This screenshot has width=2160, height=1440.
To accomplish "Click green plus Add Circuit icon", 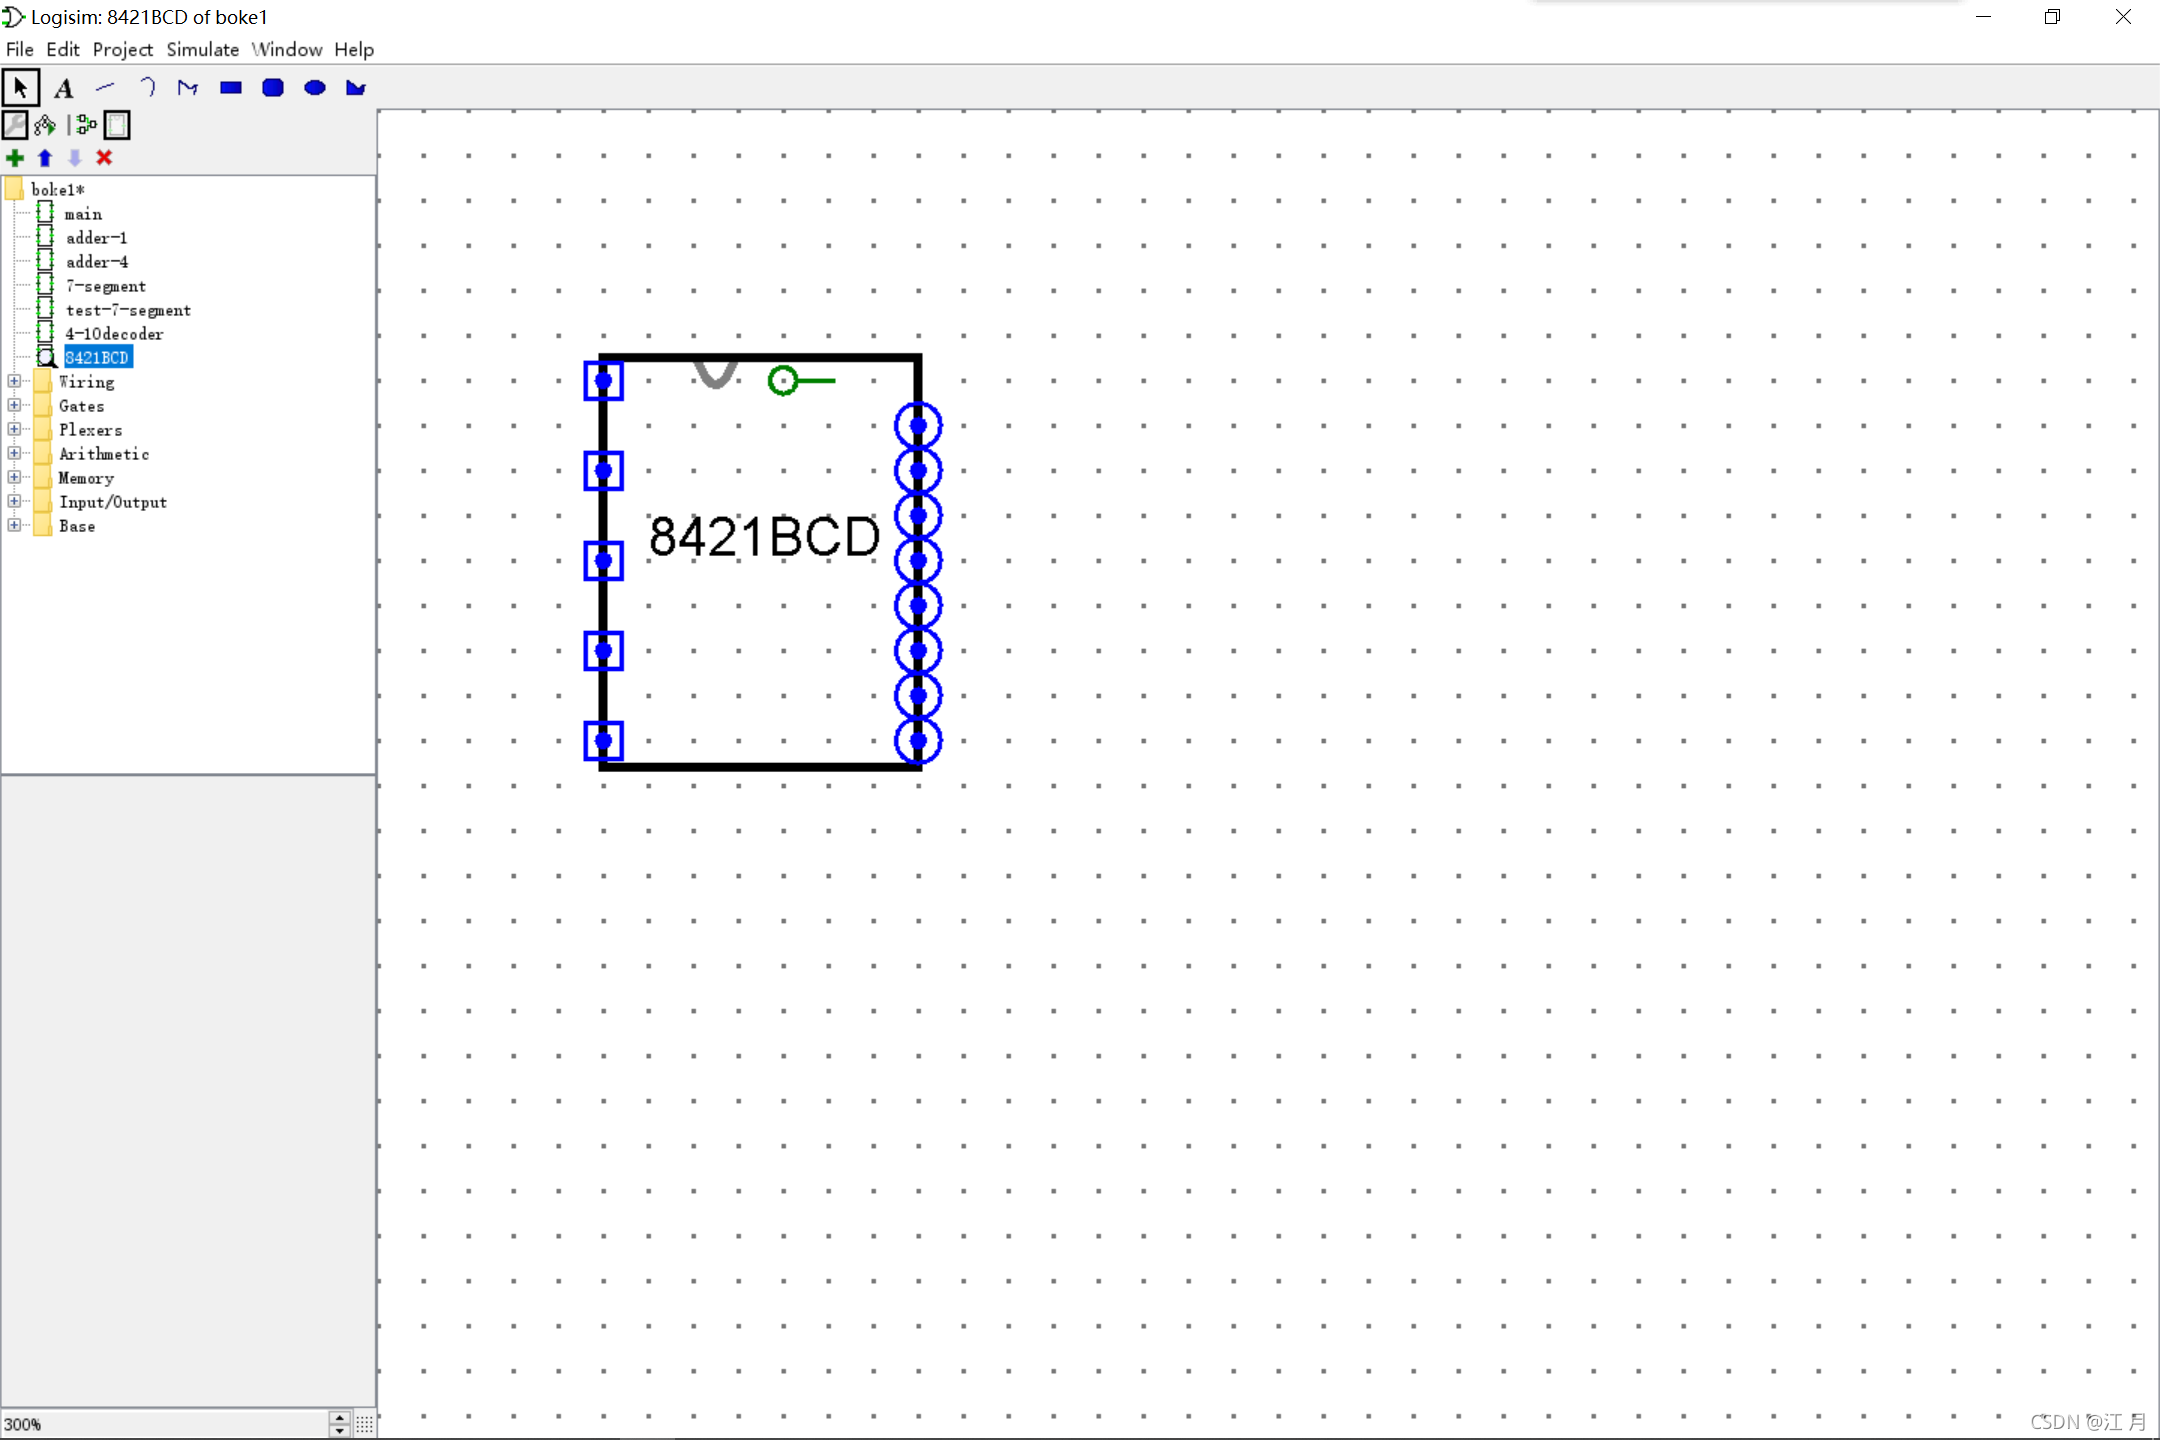I will [x=15, y=158].
